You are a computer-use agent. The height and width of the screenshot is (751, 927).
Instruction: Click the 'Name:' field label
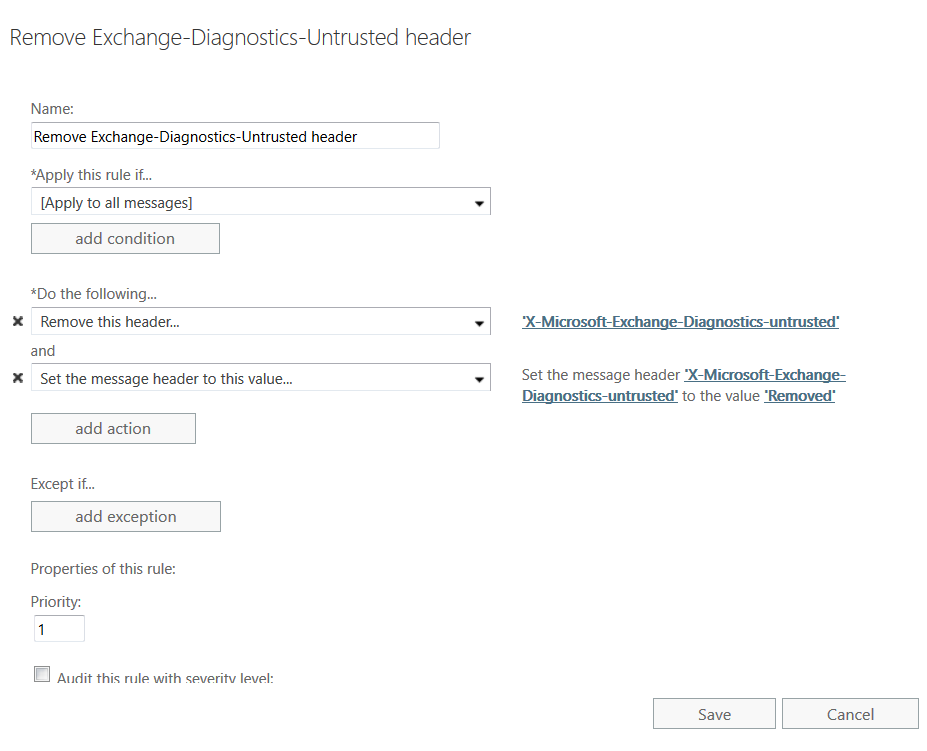click(x=53, y=108)
